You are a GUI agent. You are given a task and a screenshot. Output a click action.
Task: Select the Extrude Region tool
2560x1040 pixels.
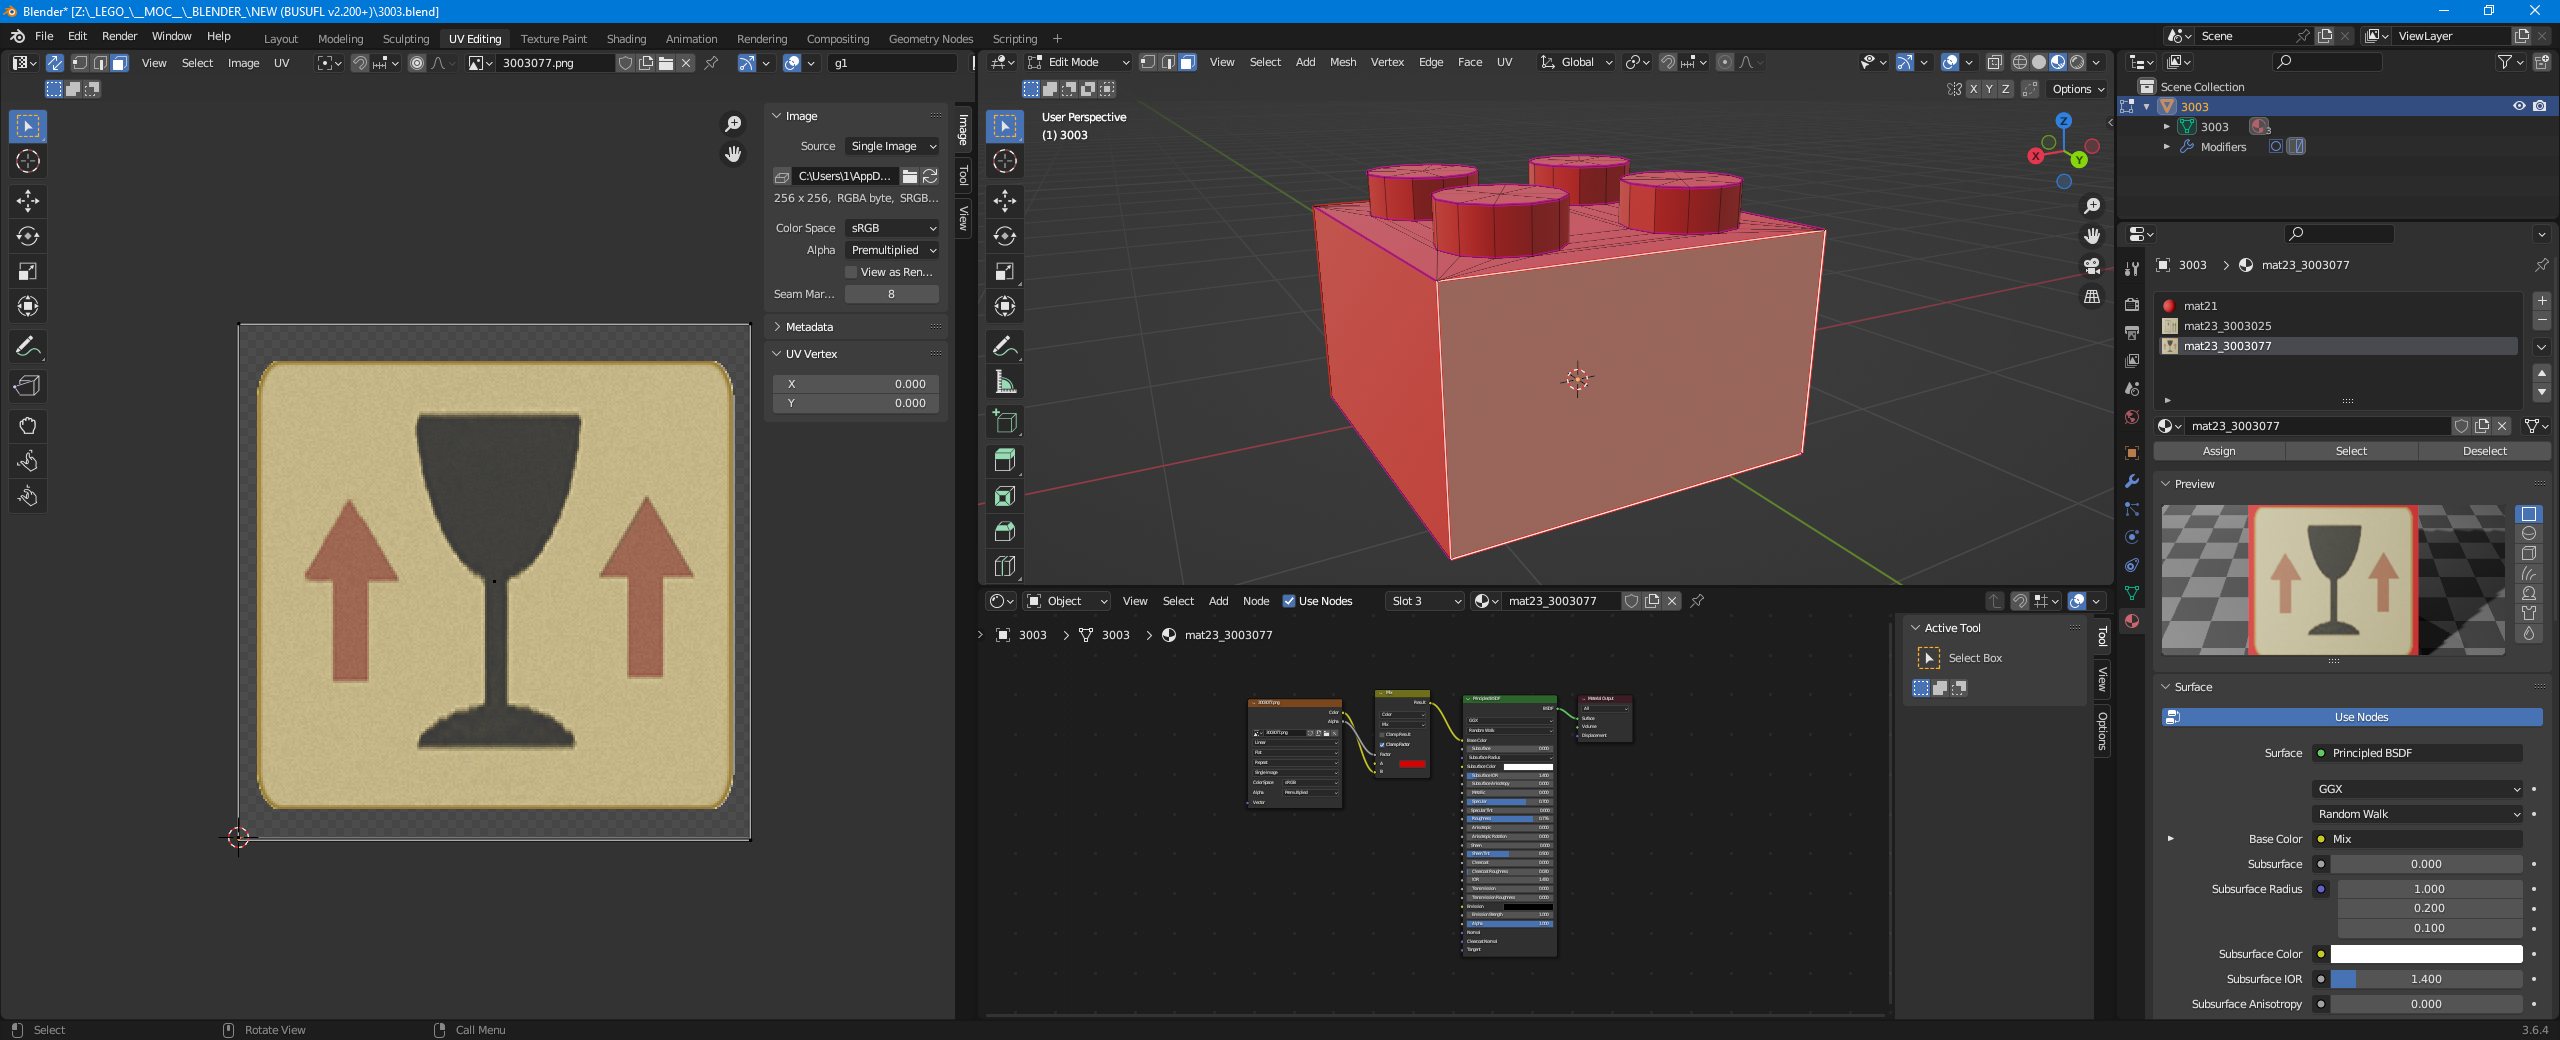point(1005,461)
